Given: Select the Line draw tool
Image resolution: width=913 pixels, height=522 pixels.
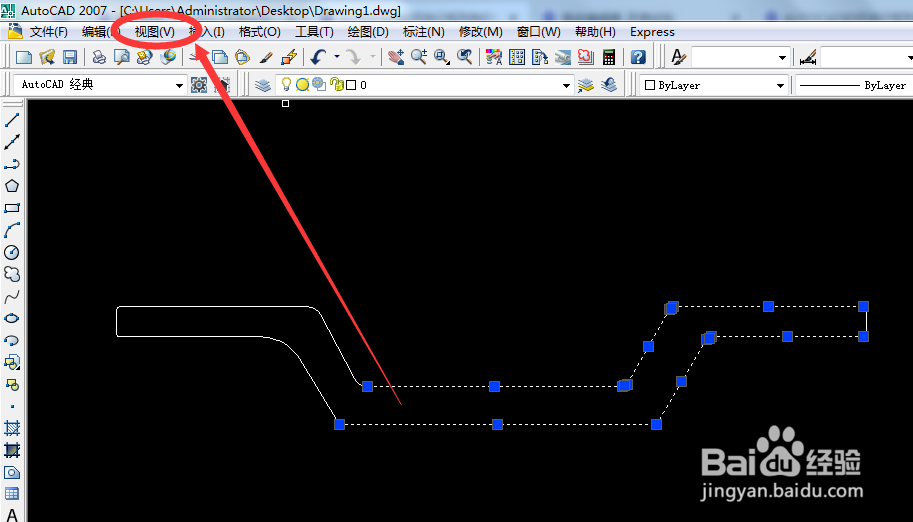Looking at the screenshot, I should (12, 120).
